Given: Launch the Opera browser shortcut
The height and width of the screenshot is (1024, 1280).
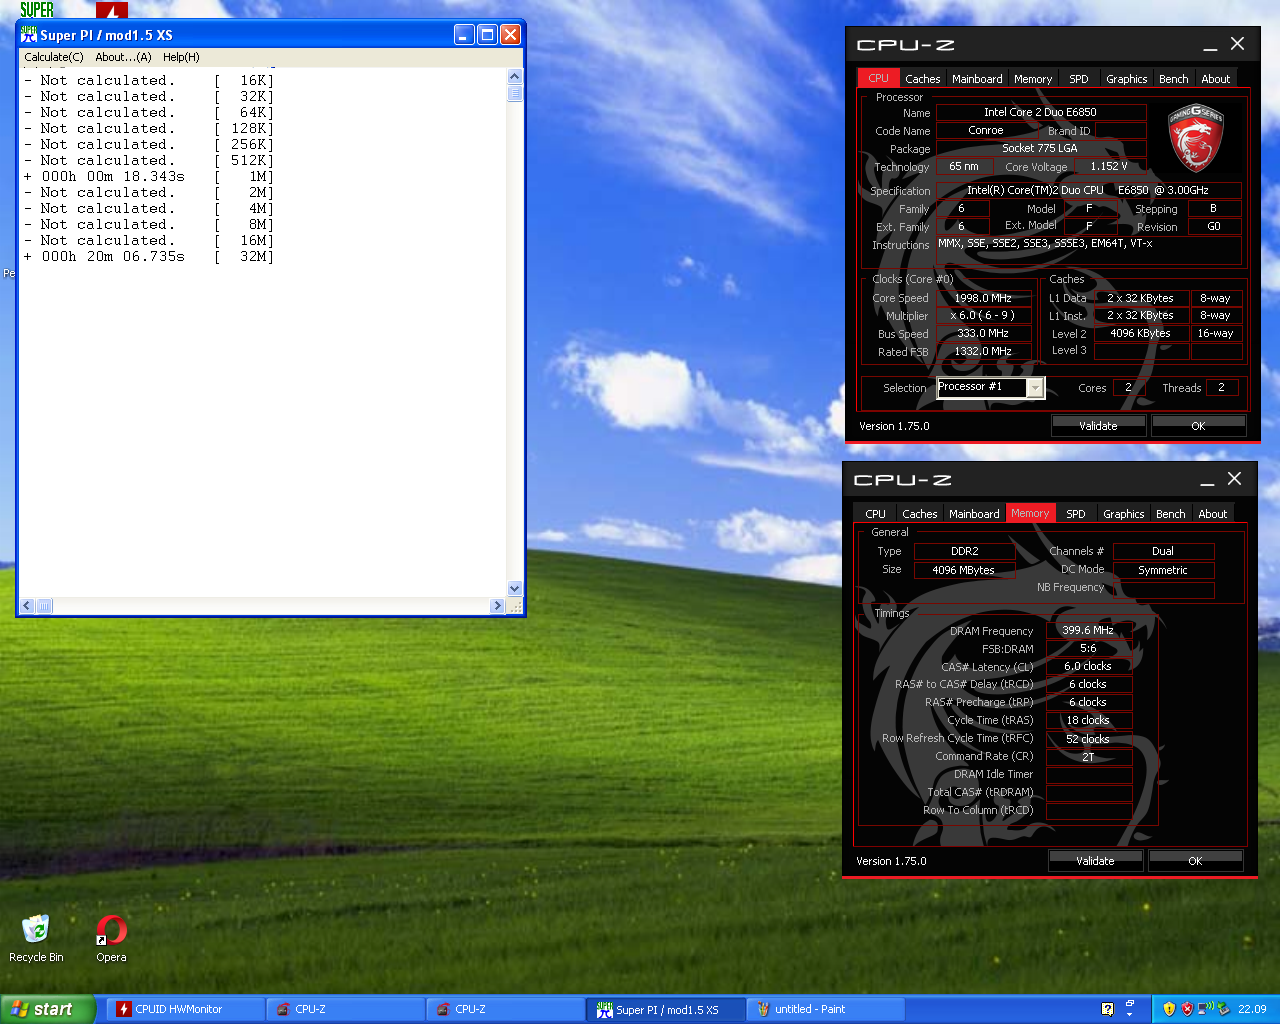Looking at the screenshot, I should 111,938.
